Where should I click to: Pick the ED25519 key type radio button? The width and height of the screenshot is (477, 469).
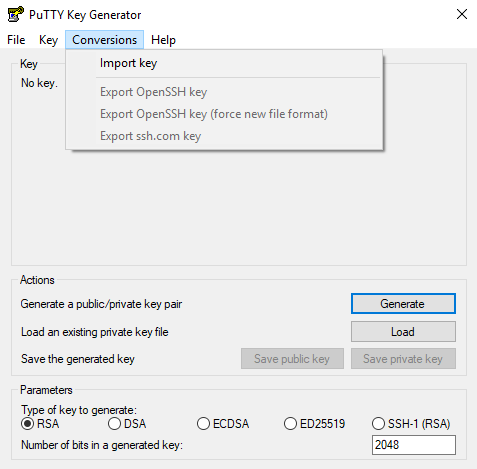click(x=290, y=424)
